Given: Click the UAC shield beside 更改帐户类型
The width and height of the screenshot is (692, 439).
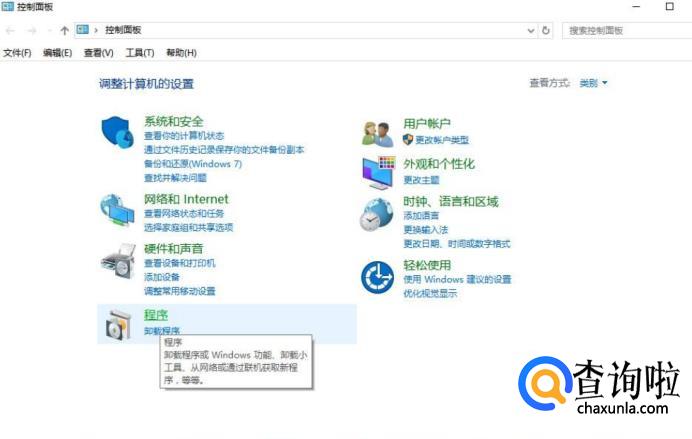Looking at the screenshot, I should pos(408,140).
